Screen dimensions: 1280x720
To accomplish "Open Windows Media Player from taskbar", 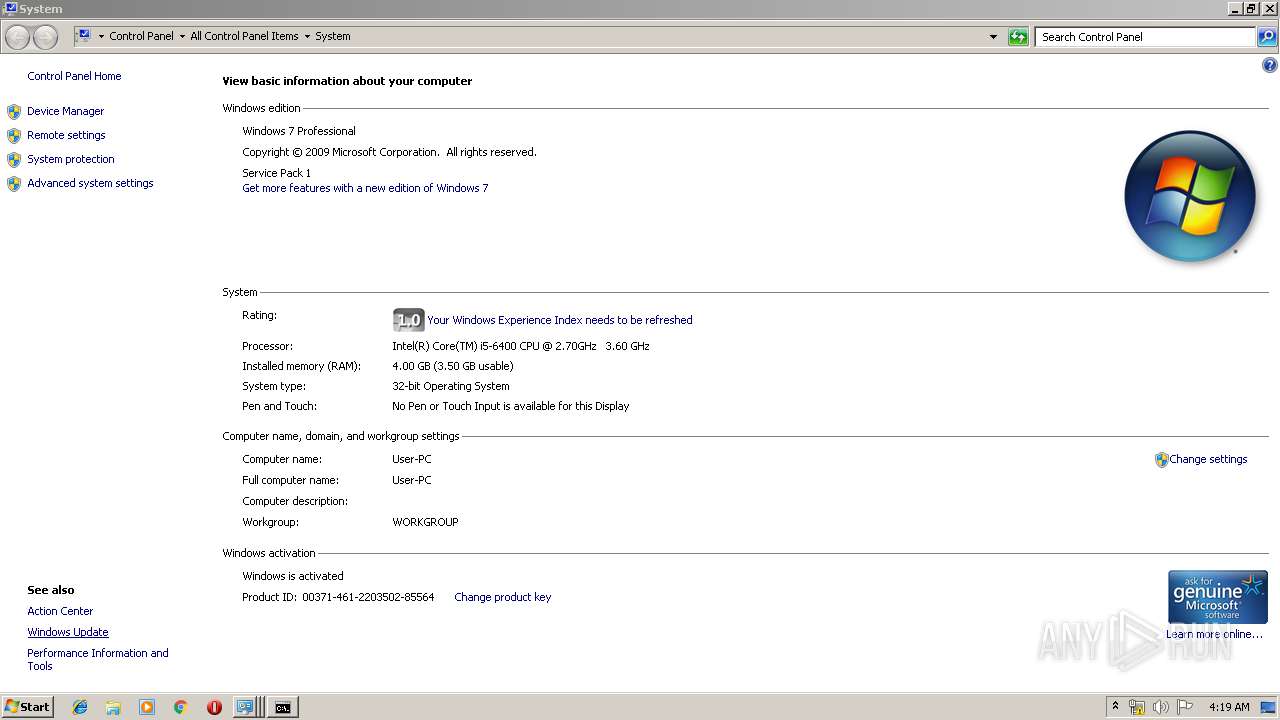I will 147,707.
